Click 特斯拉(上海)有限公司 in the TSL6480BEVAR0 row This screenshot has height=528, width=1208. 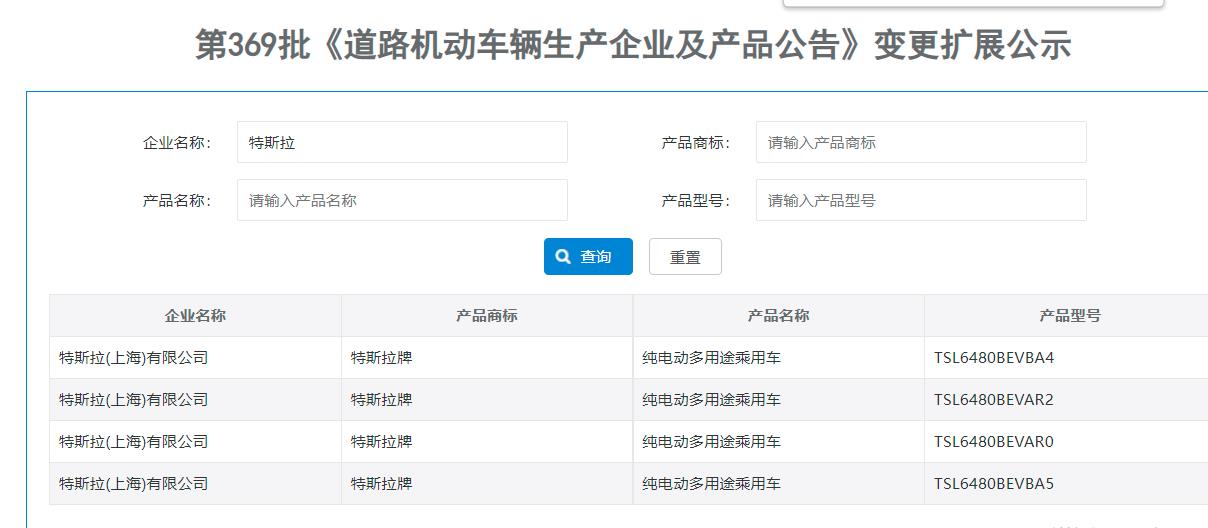134,442
